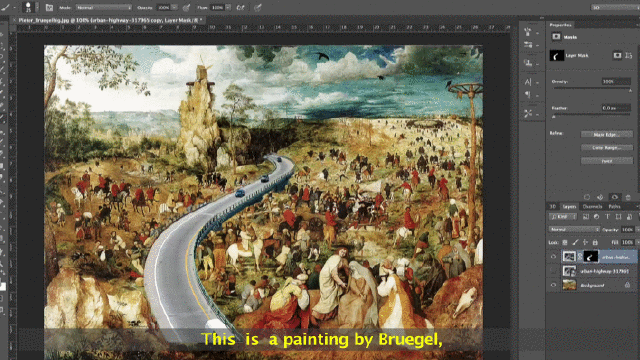Open the Flow slider dropdown arrow
This screenshot has width=640, height=360.
coord(228,7)
